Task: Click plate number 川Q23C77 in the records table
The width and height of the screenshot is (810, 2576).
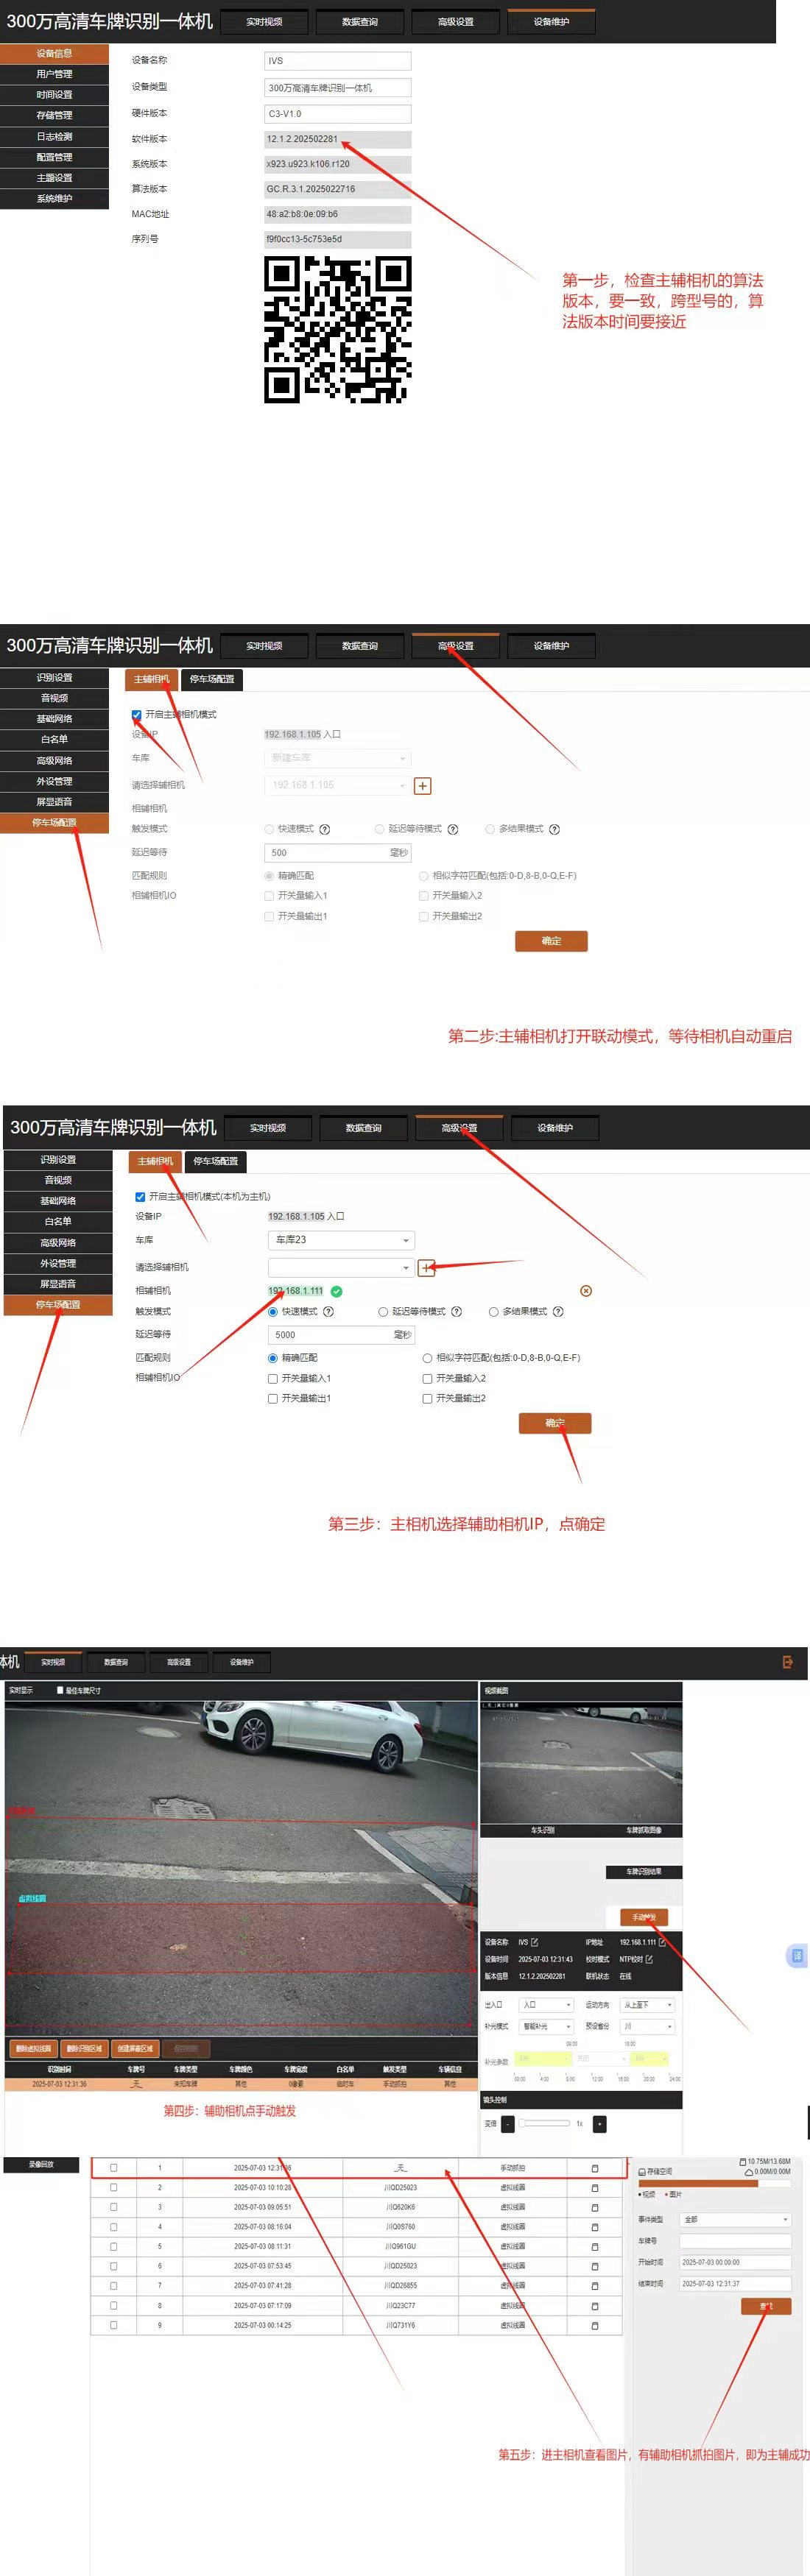Action: (x=400, y=2306)
